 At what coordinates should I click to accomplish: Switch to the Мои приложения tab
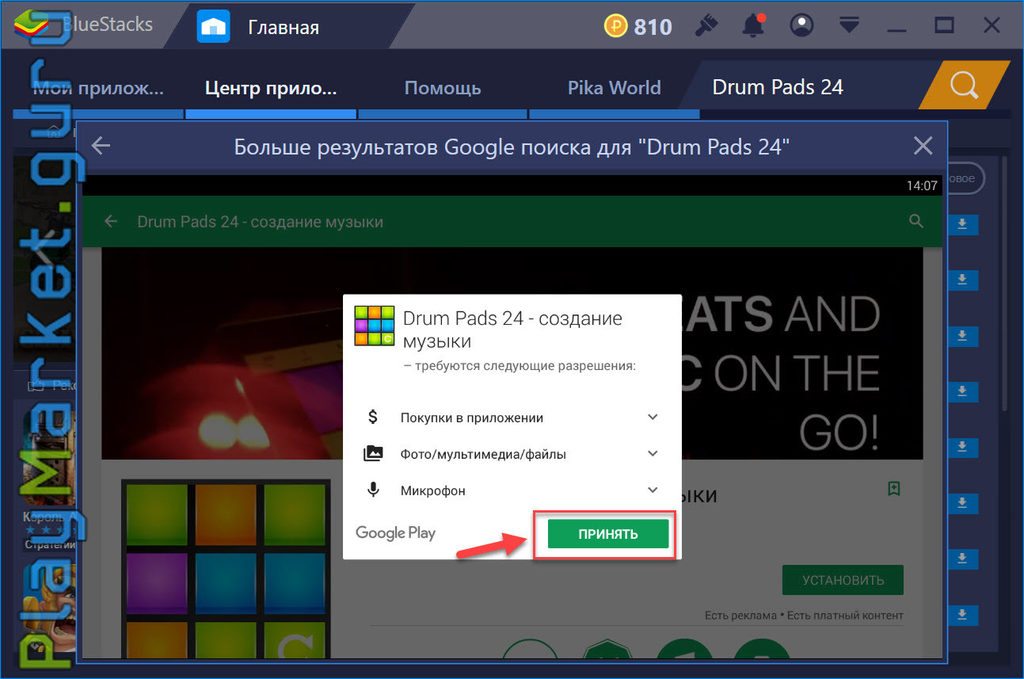[98, 87]
